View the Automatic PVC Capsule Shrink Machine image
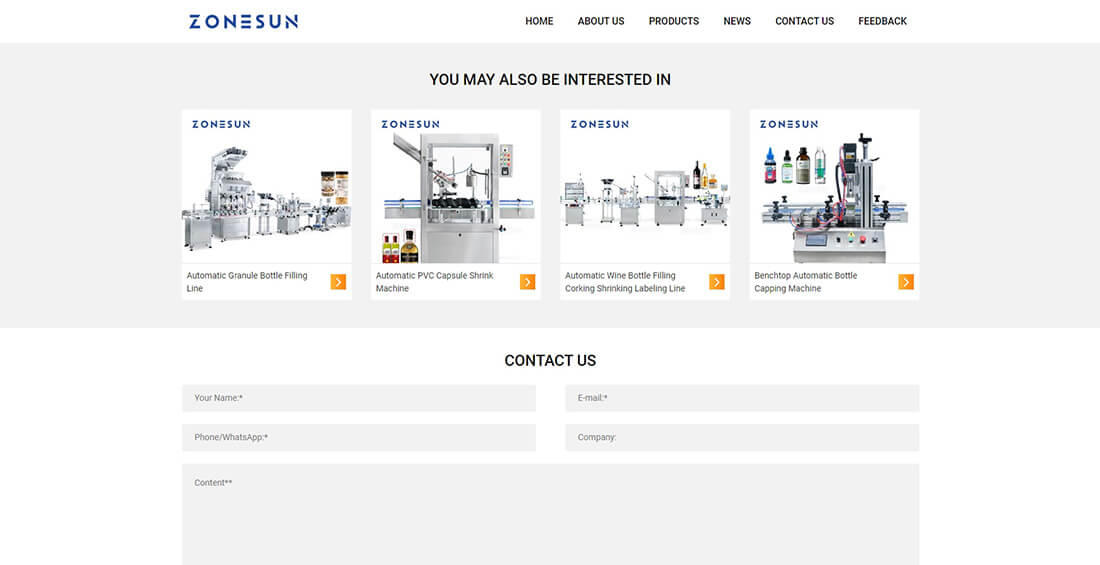 point(455,186)
